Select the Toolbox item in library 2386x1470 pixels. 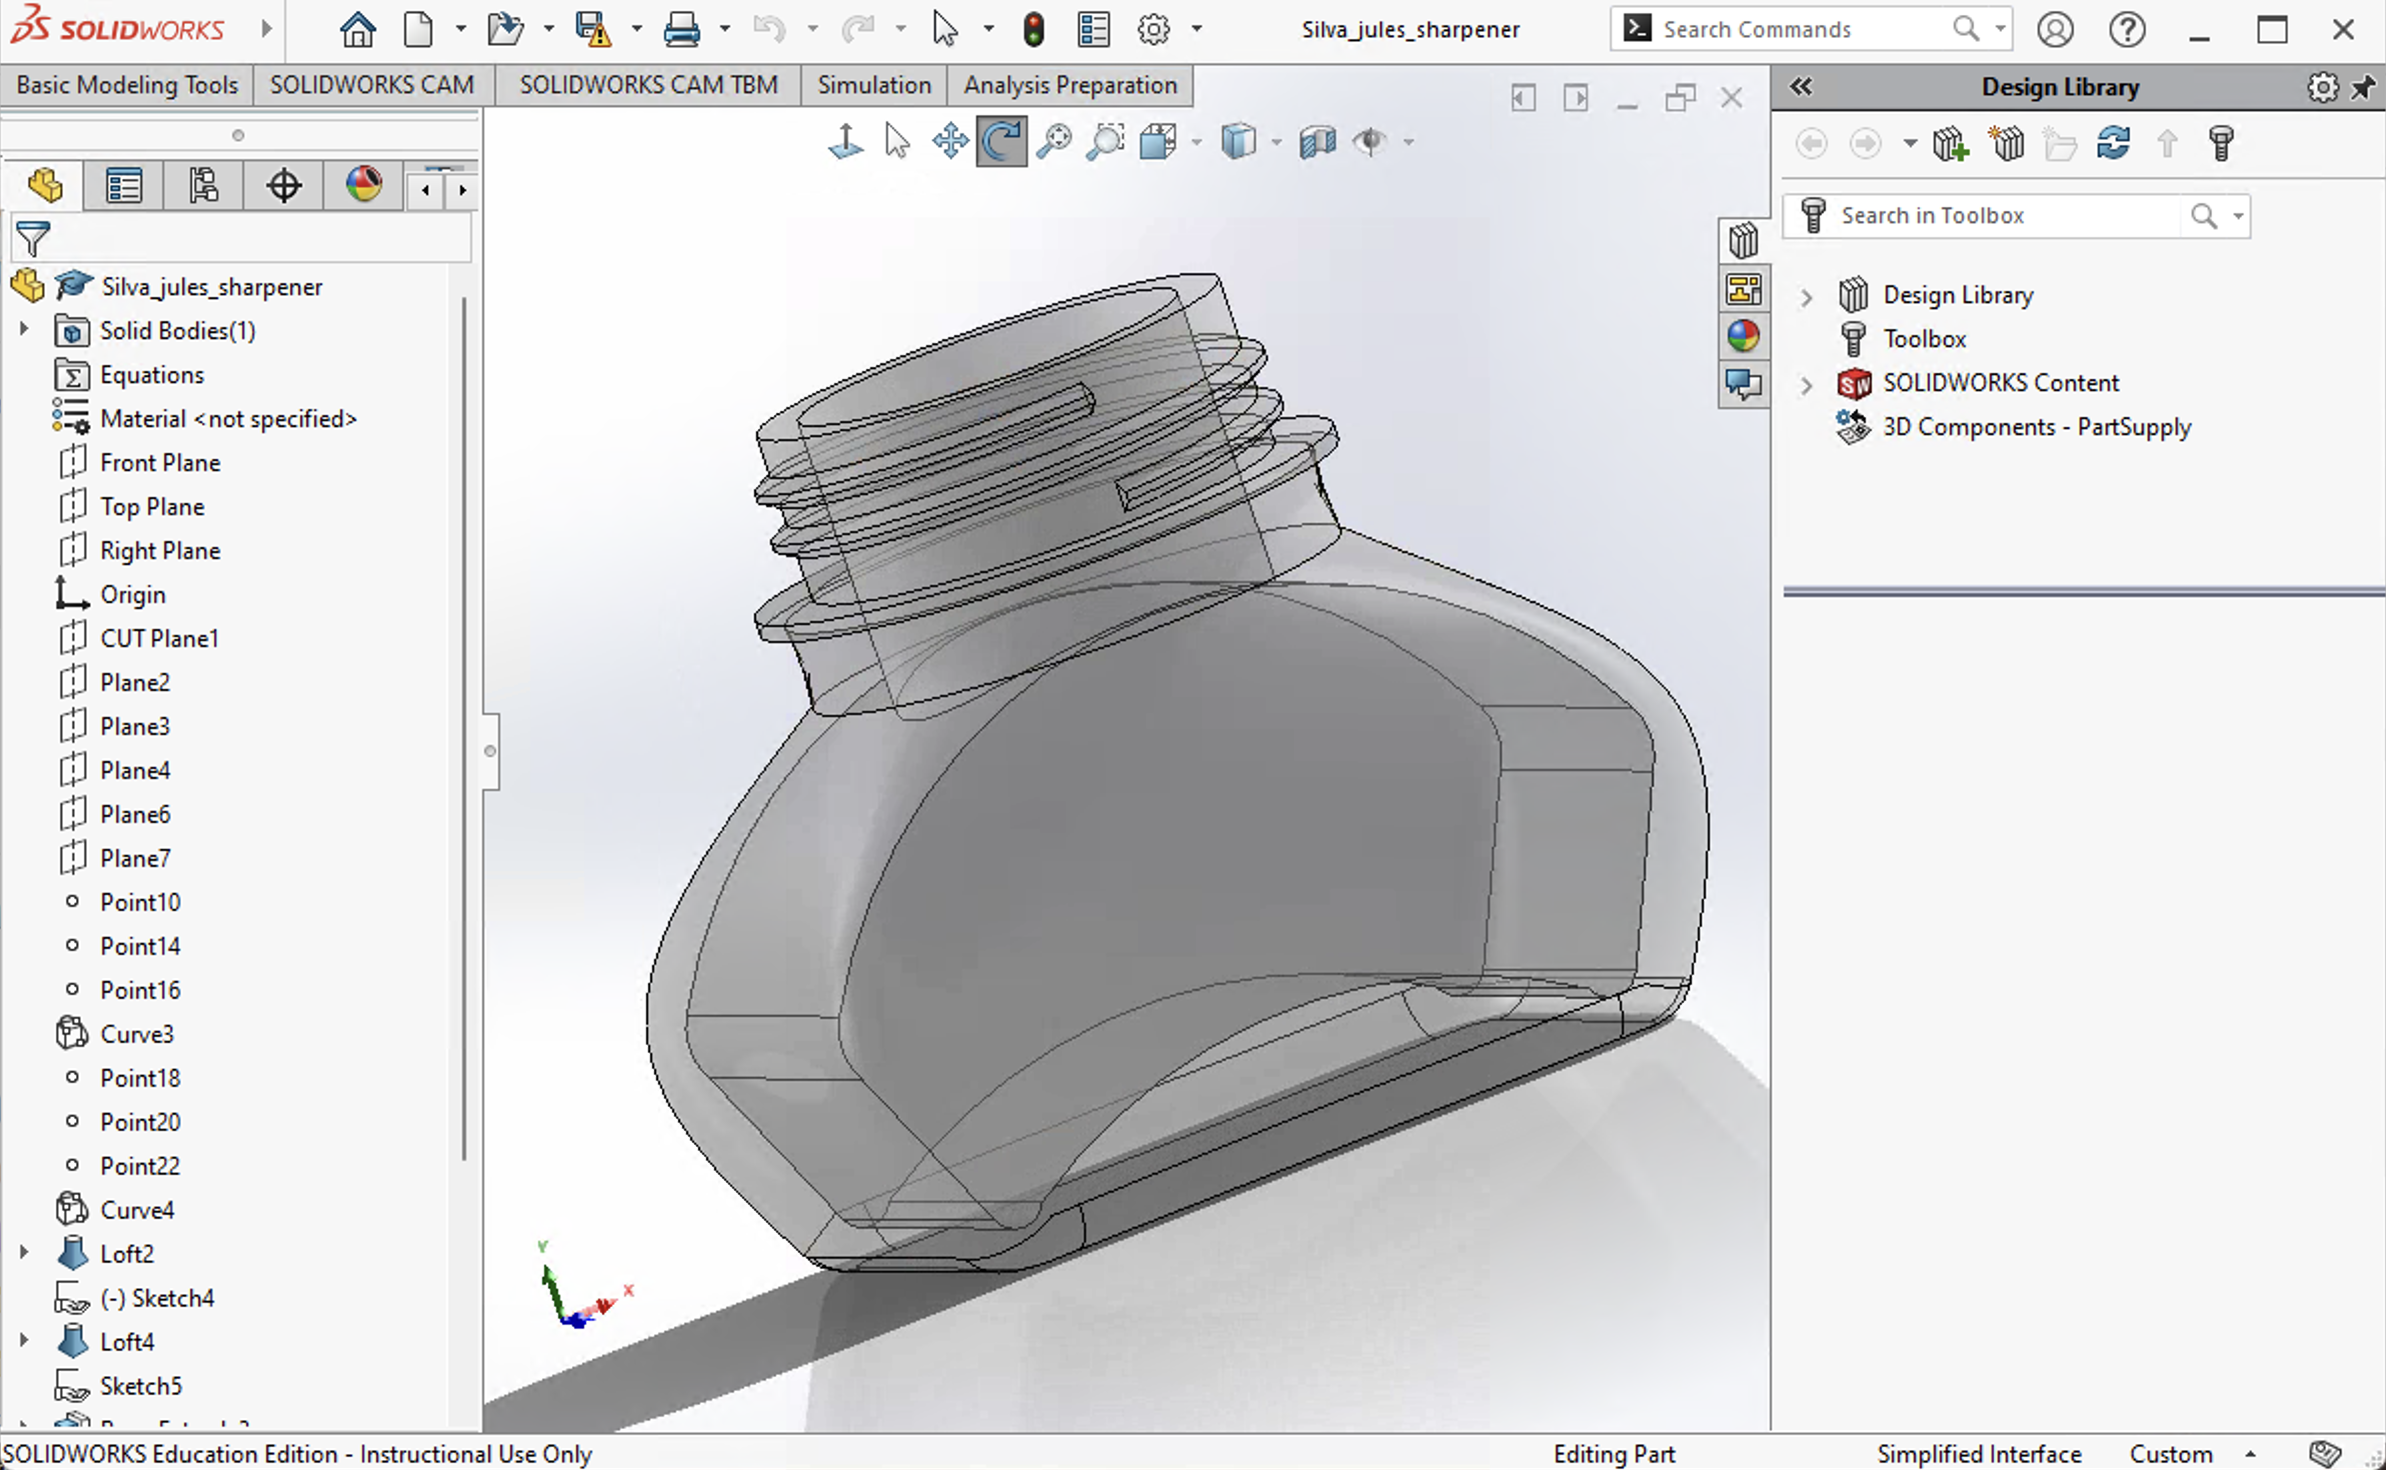pyautogui.click(x=1924, y=339)
